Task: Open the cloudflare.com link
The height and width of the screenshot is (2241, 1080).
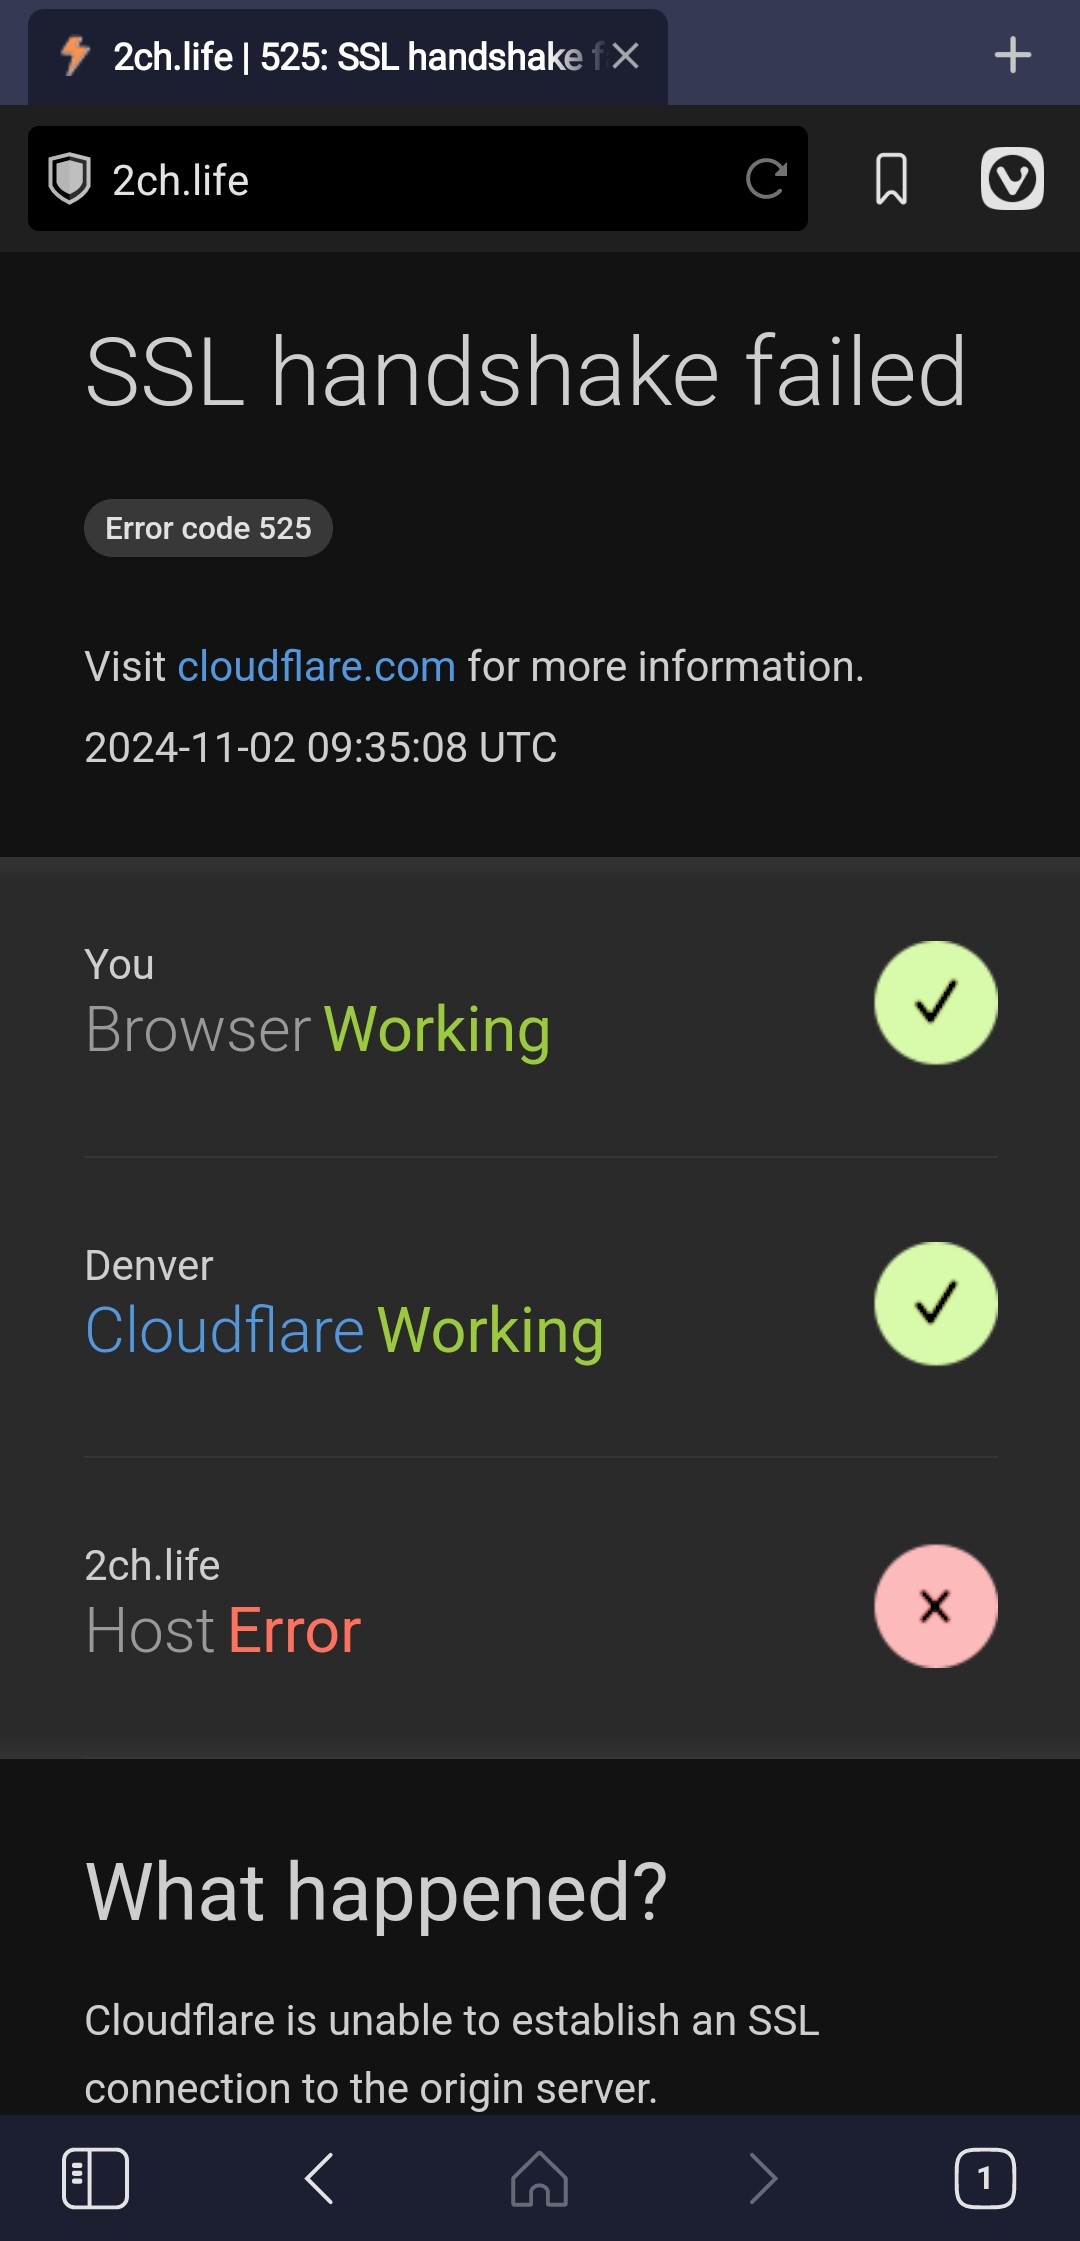Action: coord(317,666)
